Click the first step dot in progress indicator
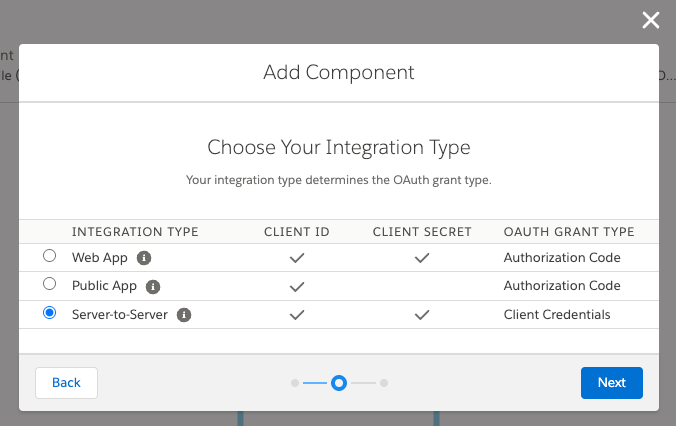Image resolution: width=676 pixels, height=426 pixels. (294, 383)
